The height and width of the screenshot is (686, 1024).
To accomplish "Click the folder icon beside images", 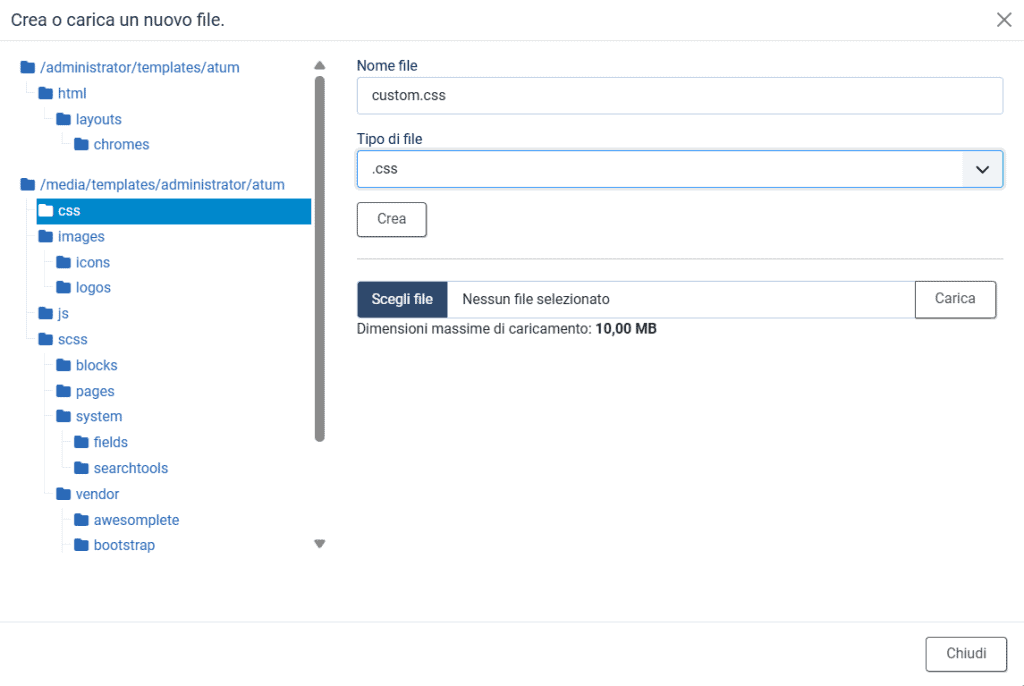I will pyautogui.click(x=45, y=237).
